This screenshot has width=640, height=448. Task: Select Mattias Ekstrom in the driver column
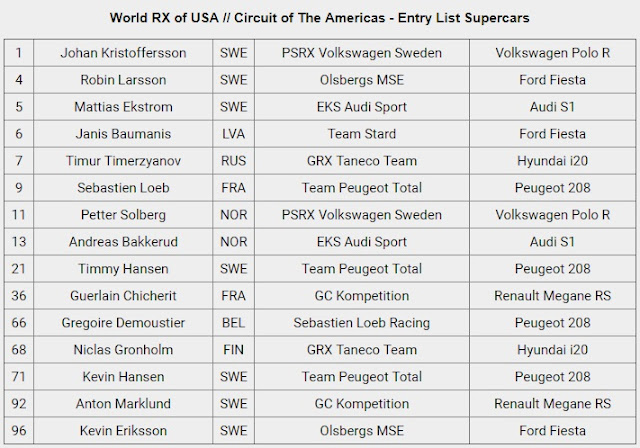[x=121, y=105]
